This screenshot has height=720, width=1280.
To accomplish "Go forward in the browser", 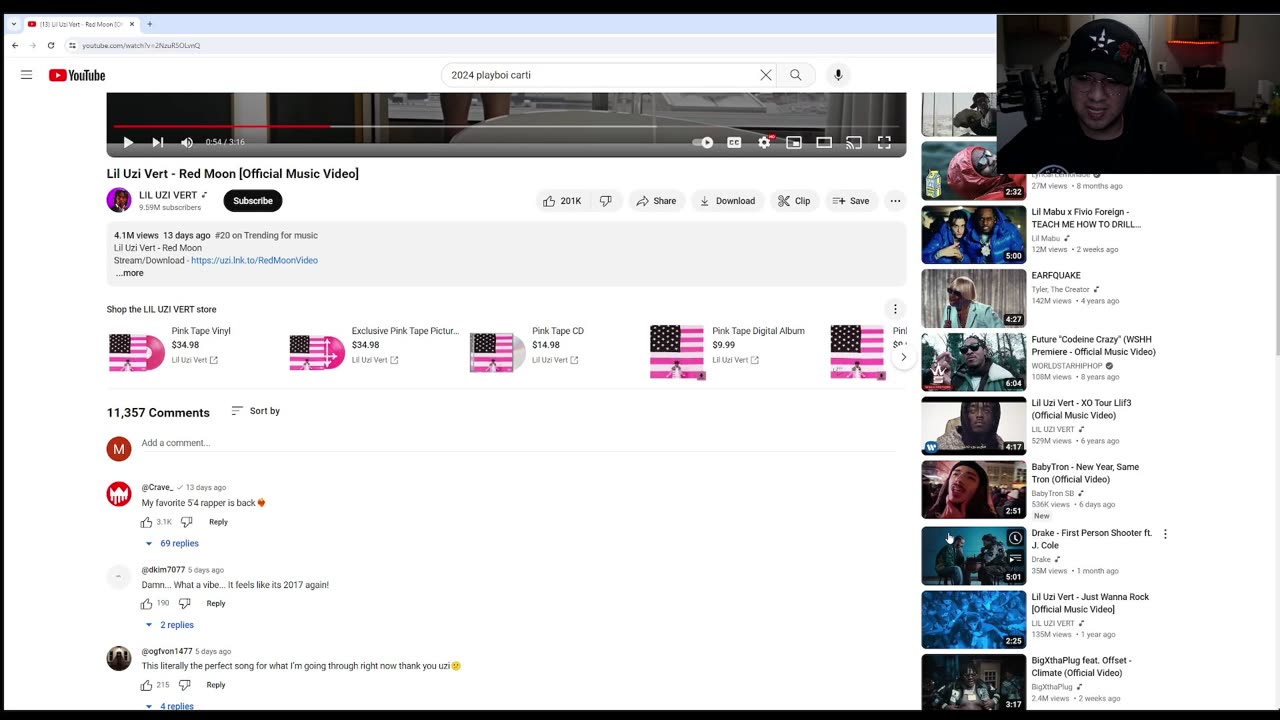I will point(32,45).
